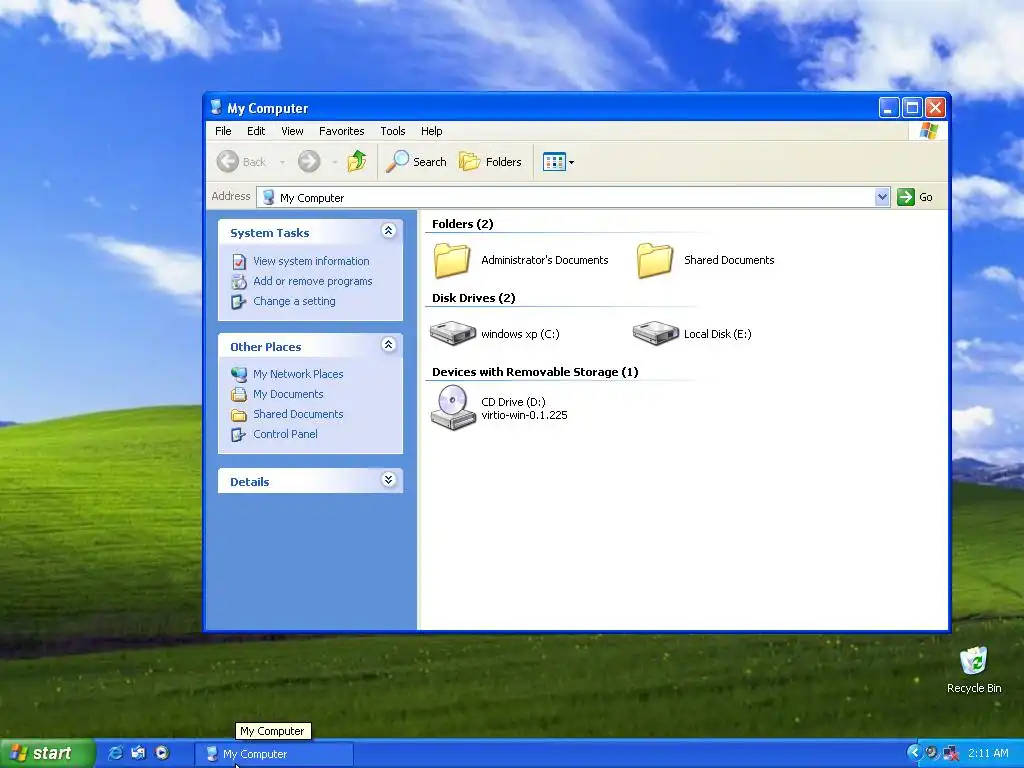The width and height of the screenshot is (1024, 768).
Task: Toggle the Folders pane
Action: (490, 161)
